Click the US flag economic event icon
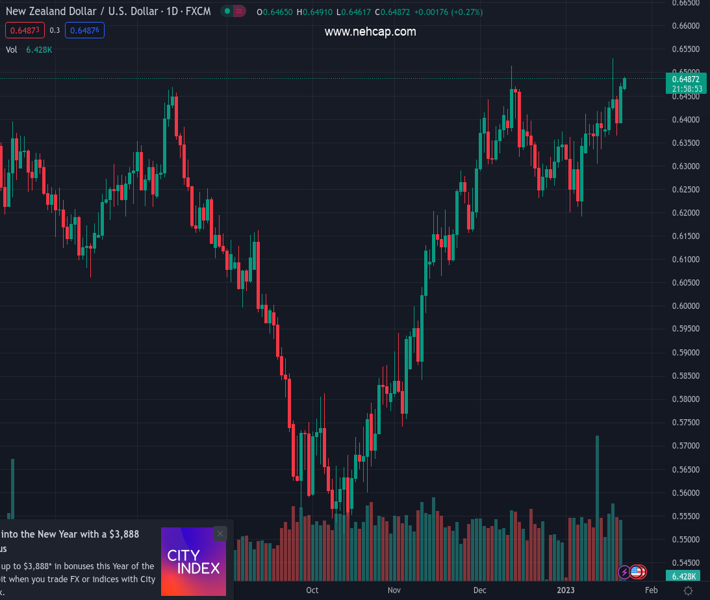 click(637, 573)
